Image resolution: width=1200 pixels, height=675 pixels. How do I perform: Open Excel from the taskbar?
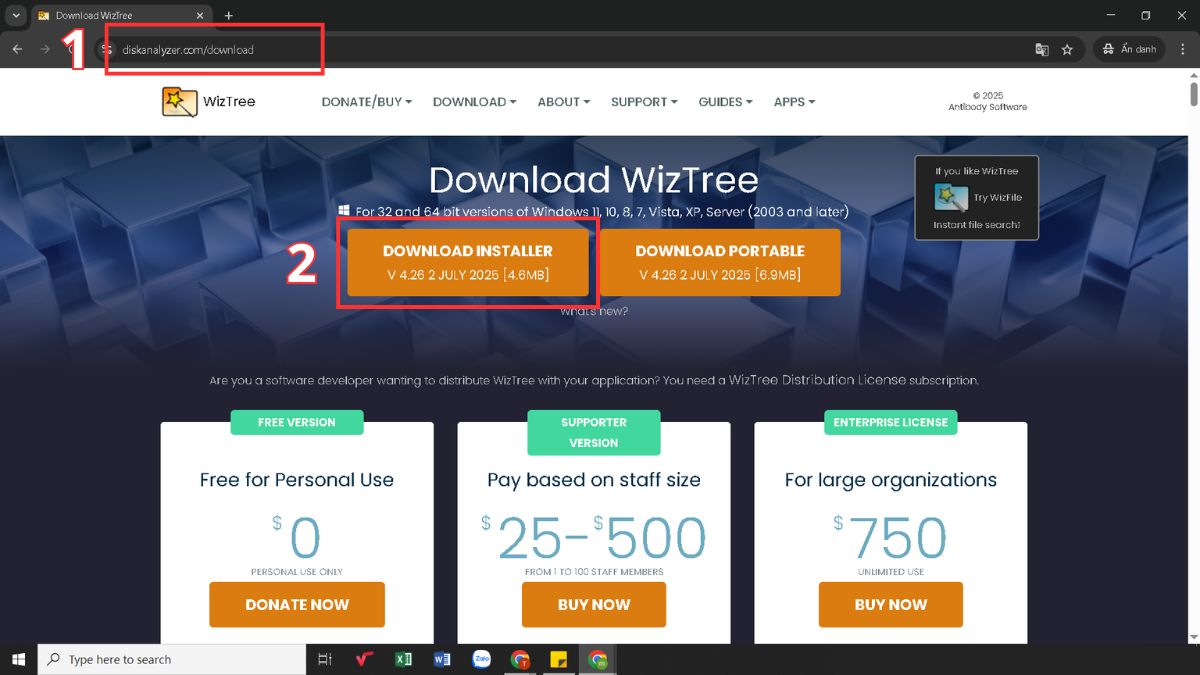click(x=404, y=659)
